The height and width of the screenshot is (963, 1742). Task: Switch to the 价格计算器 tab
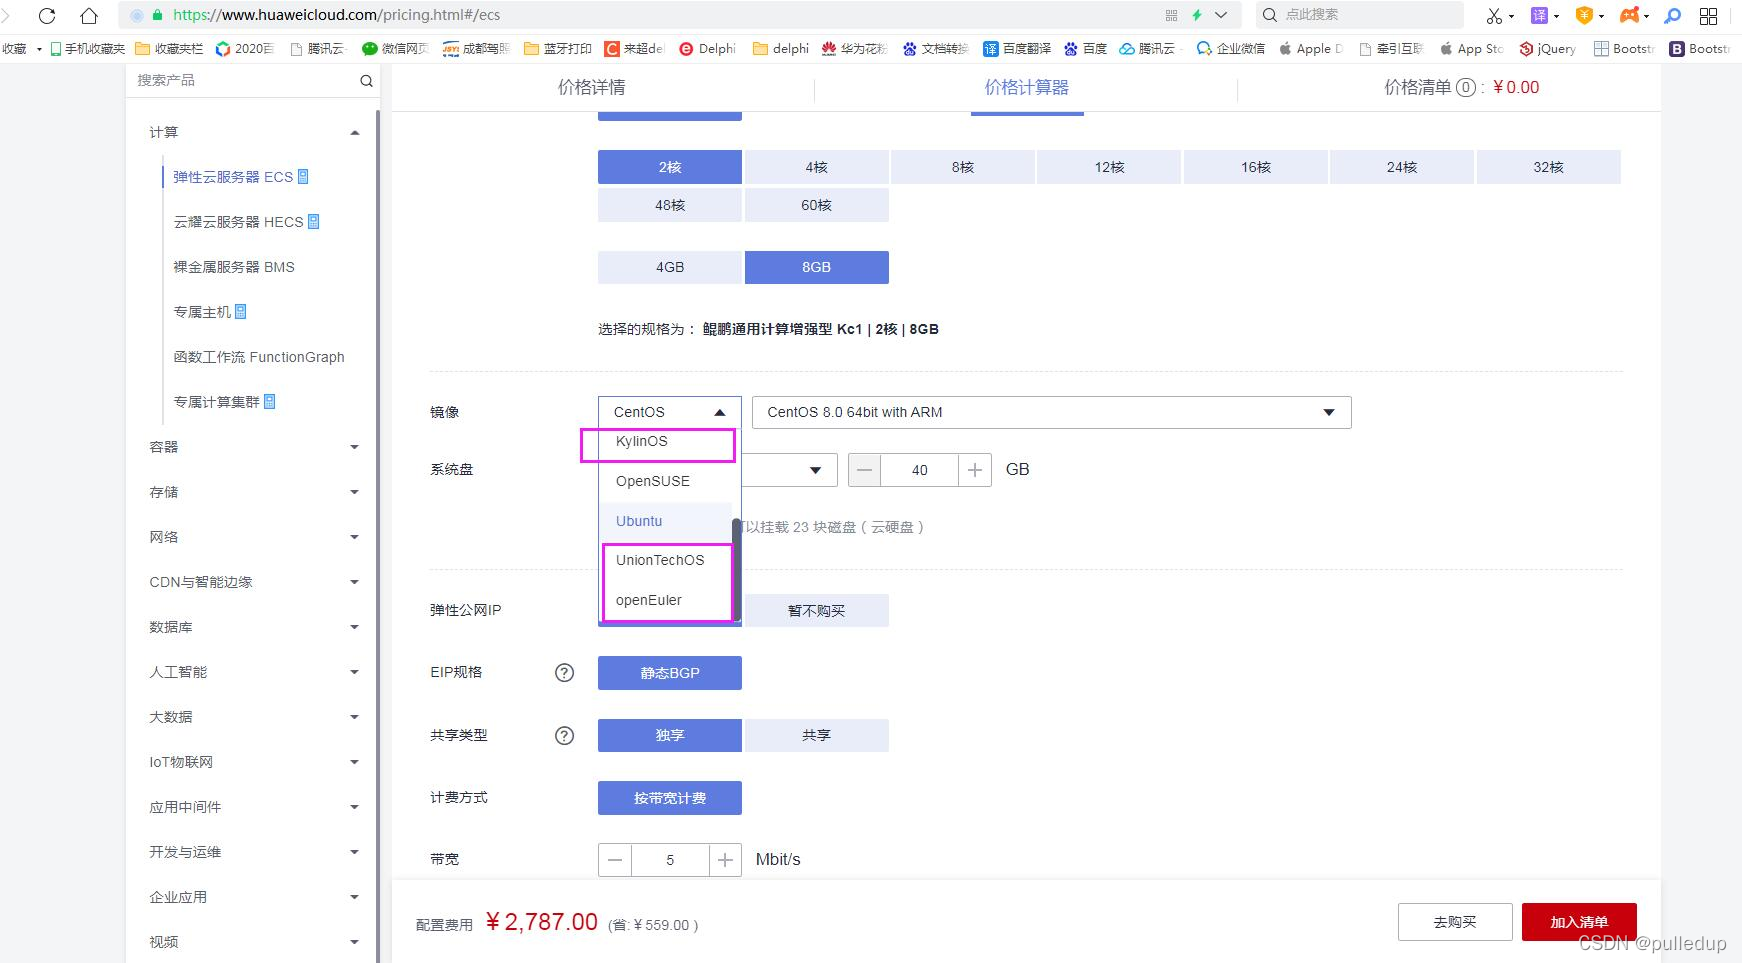[1027, 88]
